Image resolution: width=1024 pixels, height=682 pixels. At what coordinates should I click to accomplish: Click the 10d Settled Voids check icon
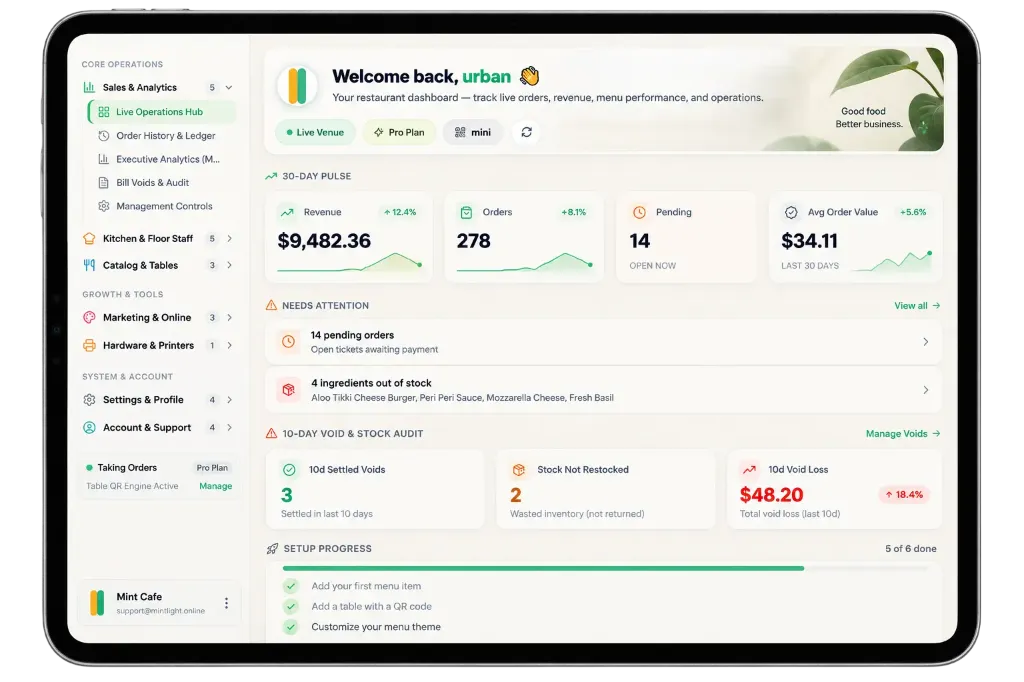[289, 470]
